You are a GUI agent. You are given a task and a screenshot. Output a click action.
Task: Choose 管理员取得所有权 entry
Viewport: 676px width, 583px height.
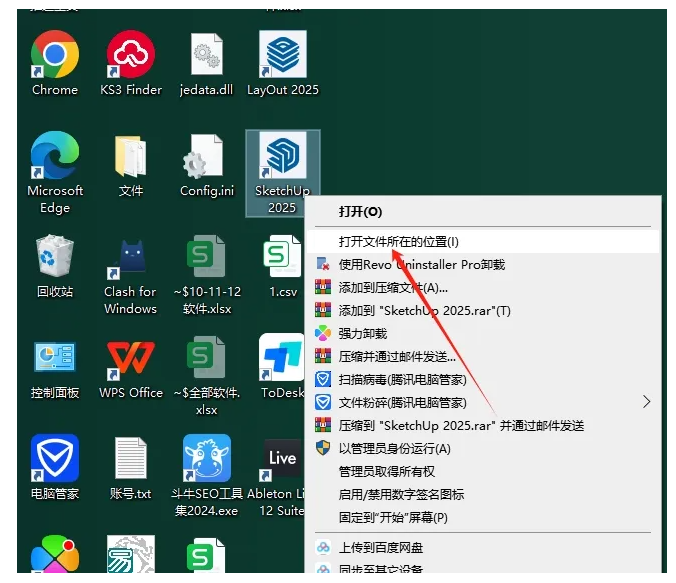pyautogui.click(x=483, y=471)
